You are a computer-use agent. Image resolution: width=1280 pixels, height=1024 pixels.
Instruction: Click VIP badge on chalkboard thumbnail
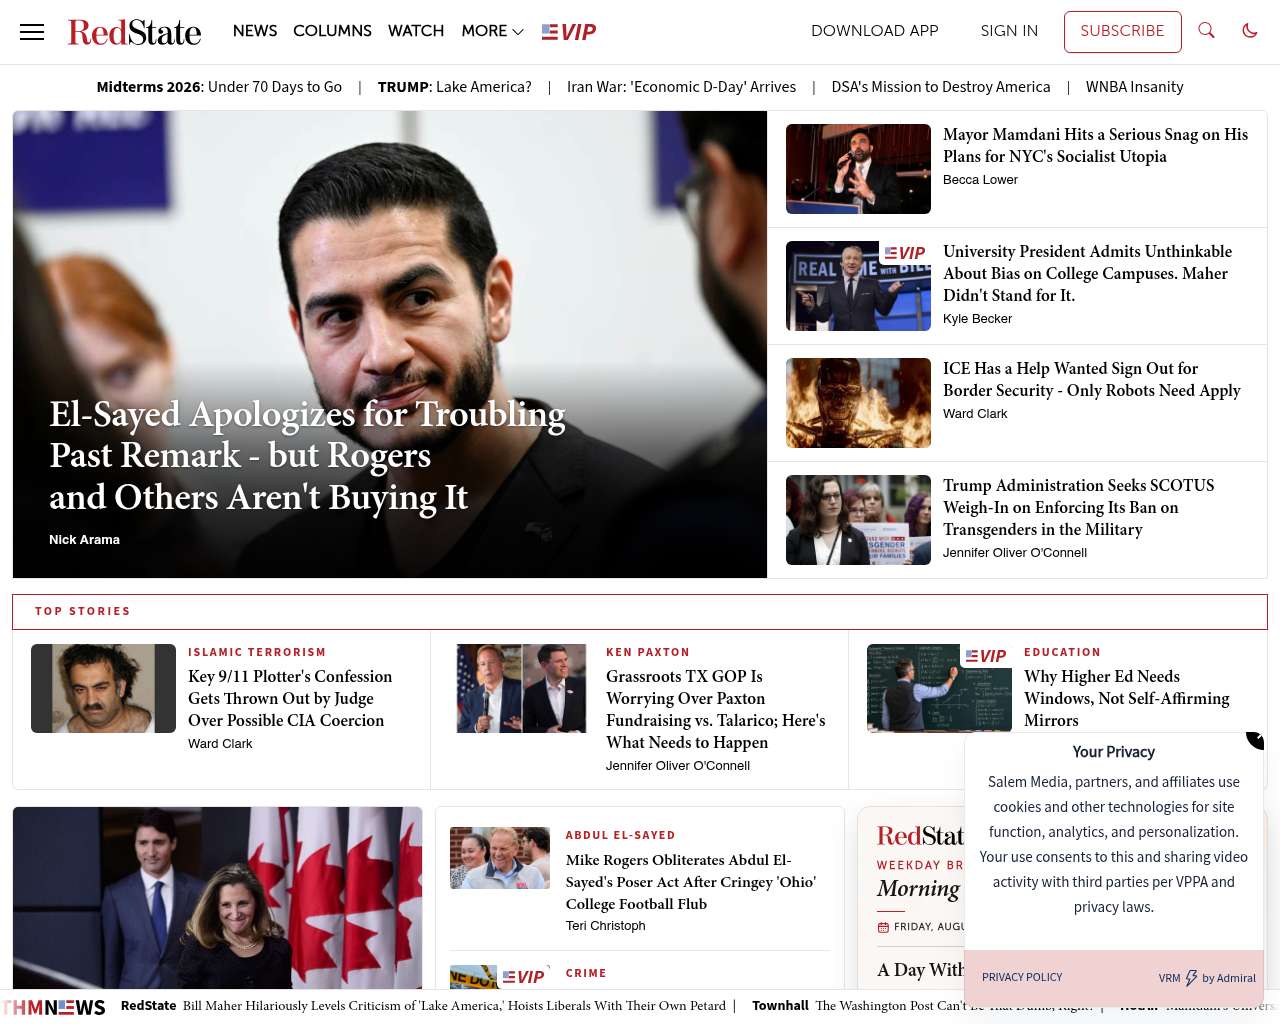tap(986, 656)
